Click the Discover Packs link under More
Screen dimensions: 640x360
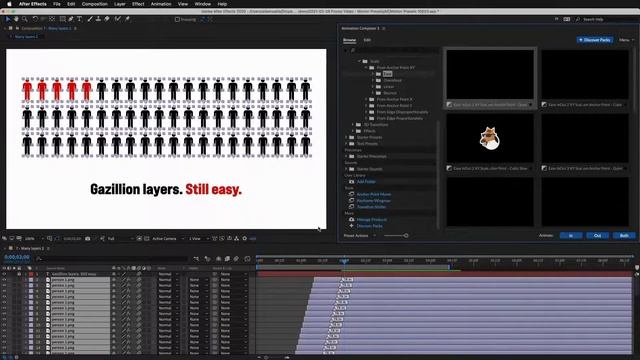[x=369, y=226]
